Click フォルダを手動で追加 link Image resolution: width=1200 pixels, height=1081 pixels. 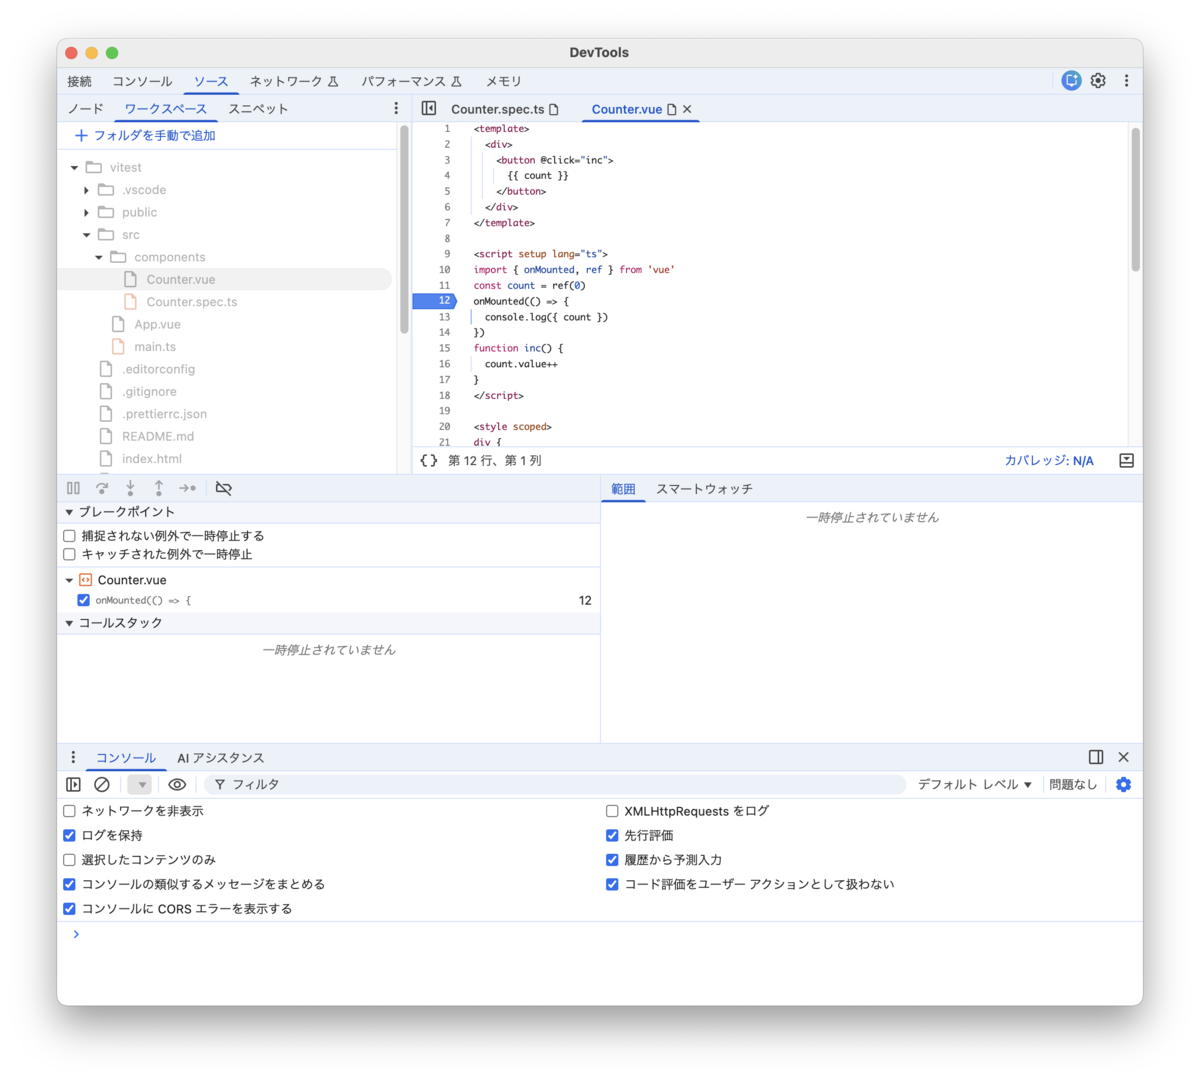tap(154, 135)
